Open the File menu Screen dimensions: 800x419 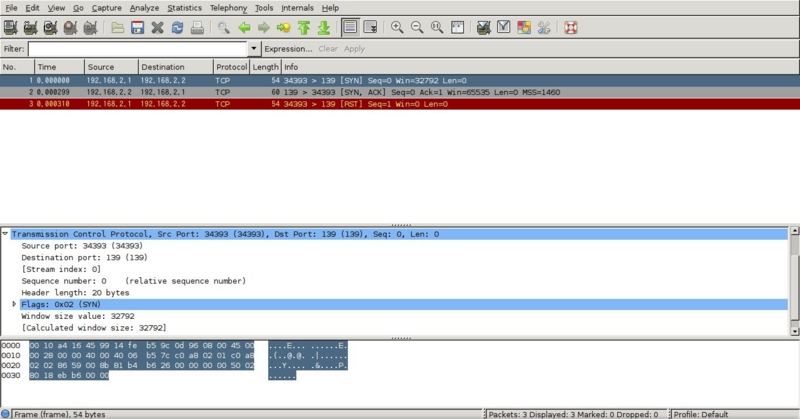click(11, 8)
